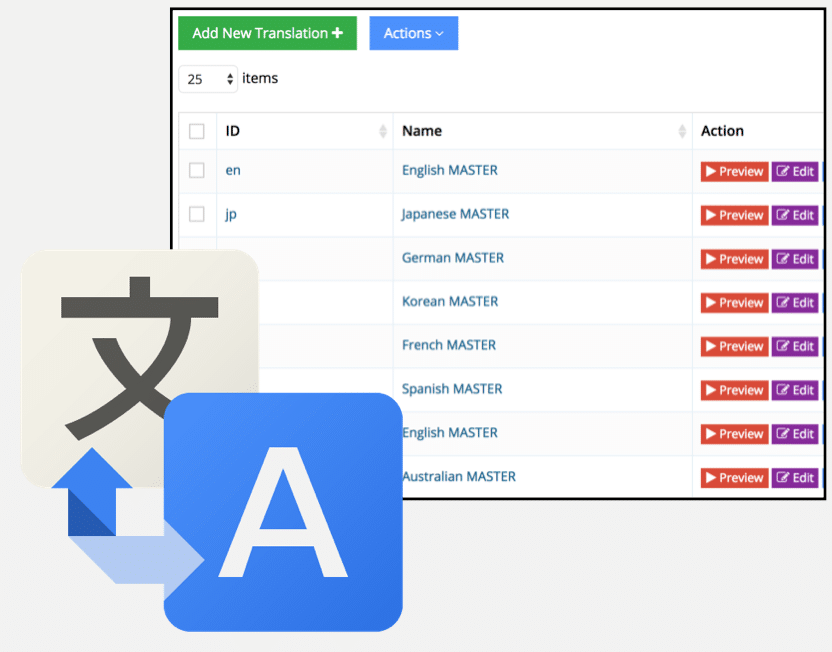The height and width of the screenshot is (652, 832).
Task: Tick the select-all checkbox in header
Action: click(x=197, y=131)
